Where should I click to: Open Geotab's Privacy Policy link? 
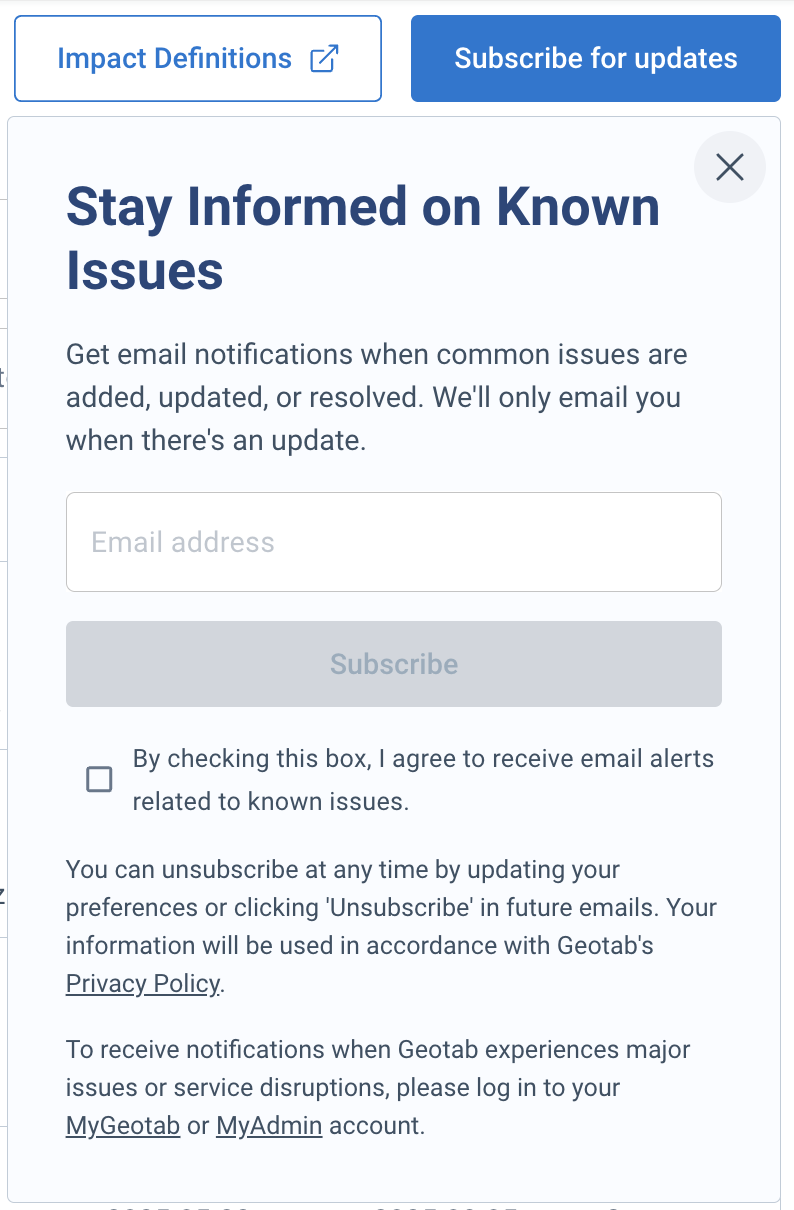[142, 983]
